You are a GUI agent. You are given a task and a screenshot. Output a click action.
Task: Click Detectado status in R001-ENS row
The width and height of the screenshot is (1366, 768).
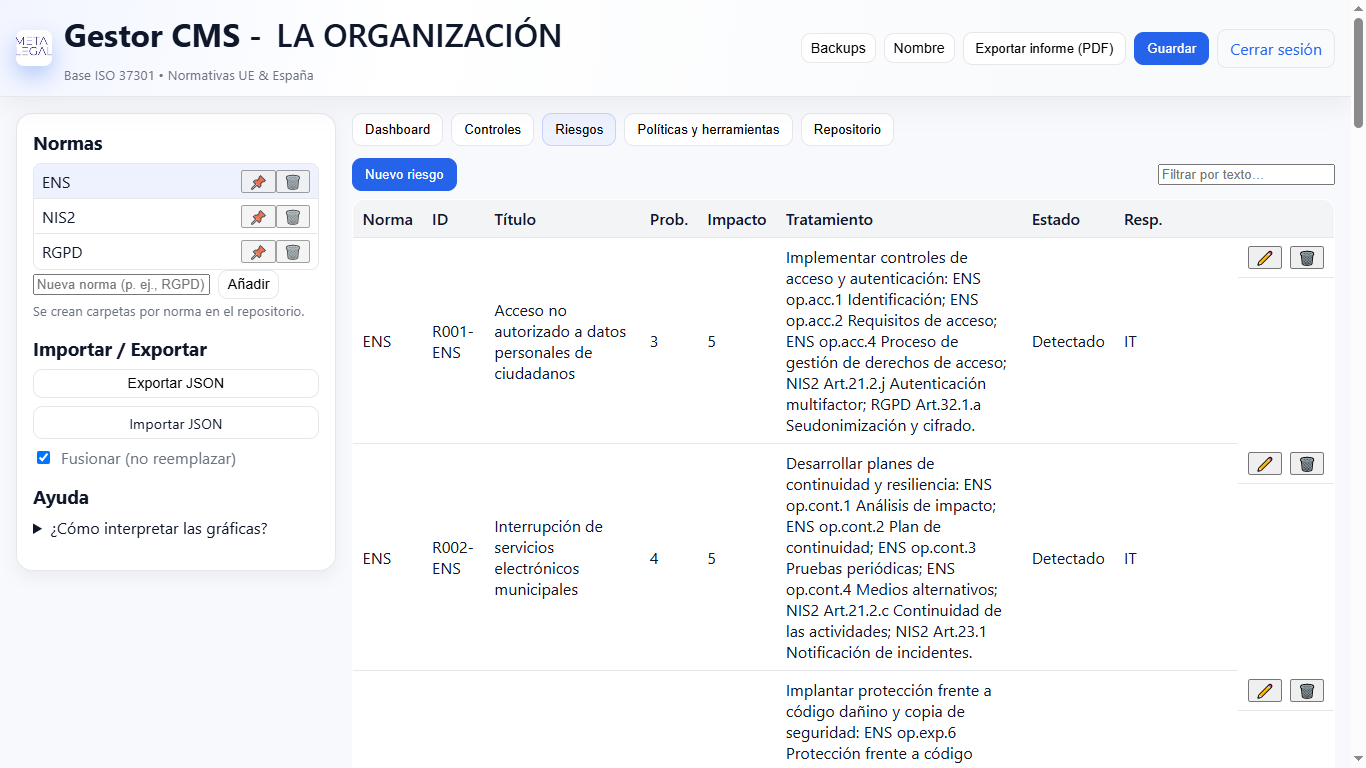tap(1068, 341)
